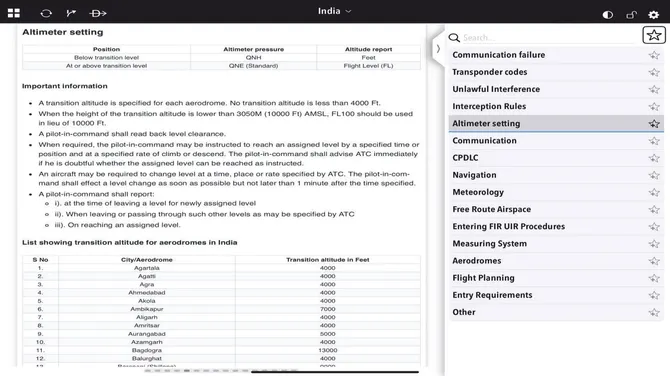Star the Flight Planning entry

(x=654, y=278)
